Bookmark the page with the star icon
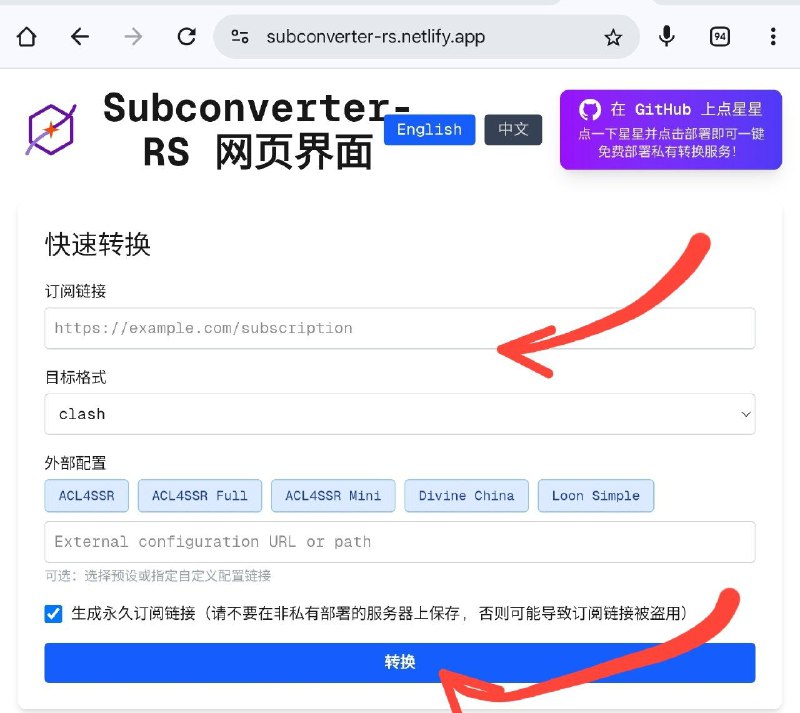The height and width of the screenshot is (713, 800). (x=613, y=37)
